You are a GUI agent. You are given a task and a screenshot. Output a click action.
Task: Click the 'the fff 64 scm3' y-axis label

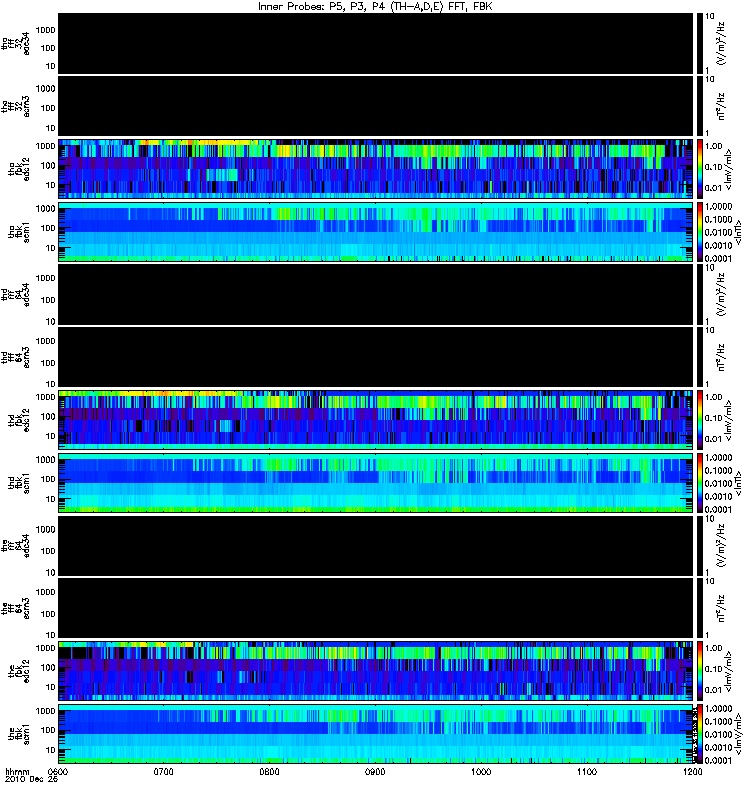(16, 608)
